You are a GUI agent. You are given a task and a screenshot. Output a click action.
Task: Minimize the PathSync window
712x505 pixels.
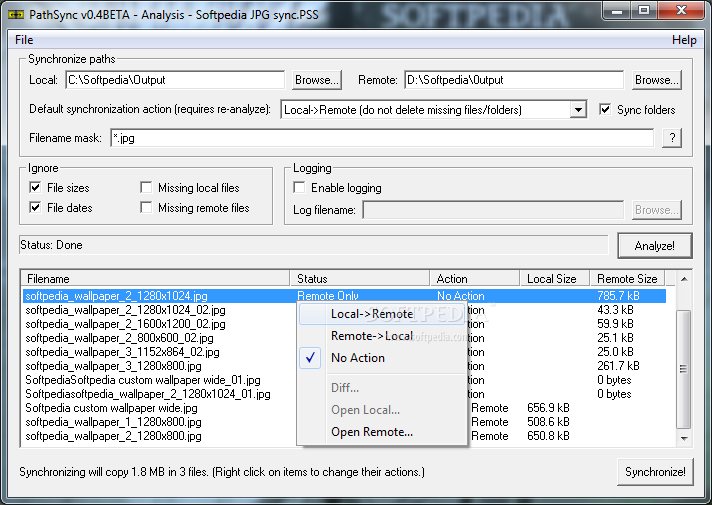pyautogui.click(x=617, y=11)
